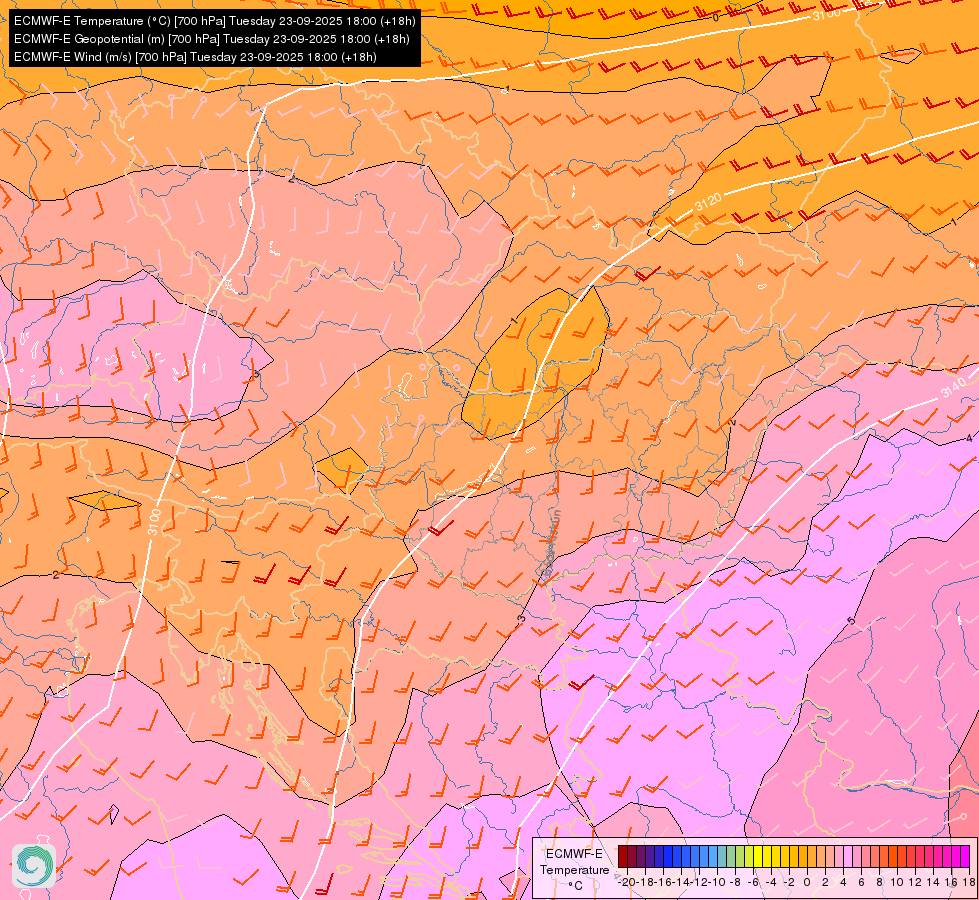Click the -10 value on the legend scale
This screenshot has width=979, height=900.
point(717,883)
